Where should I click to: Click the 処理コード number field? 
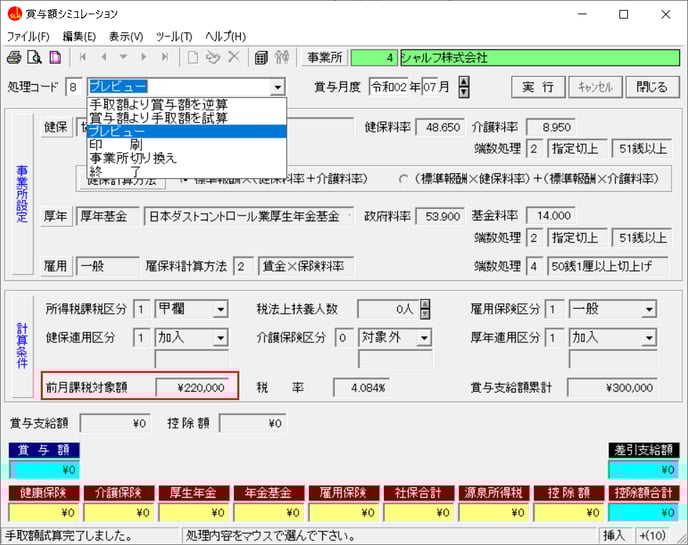pyautogui.click(x=74, y=87)
